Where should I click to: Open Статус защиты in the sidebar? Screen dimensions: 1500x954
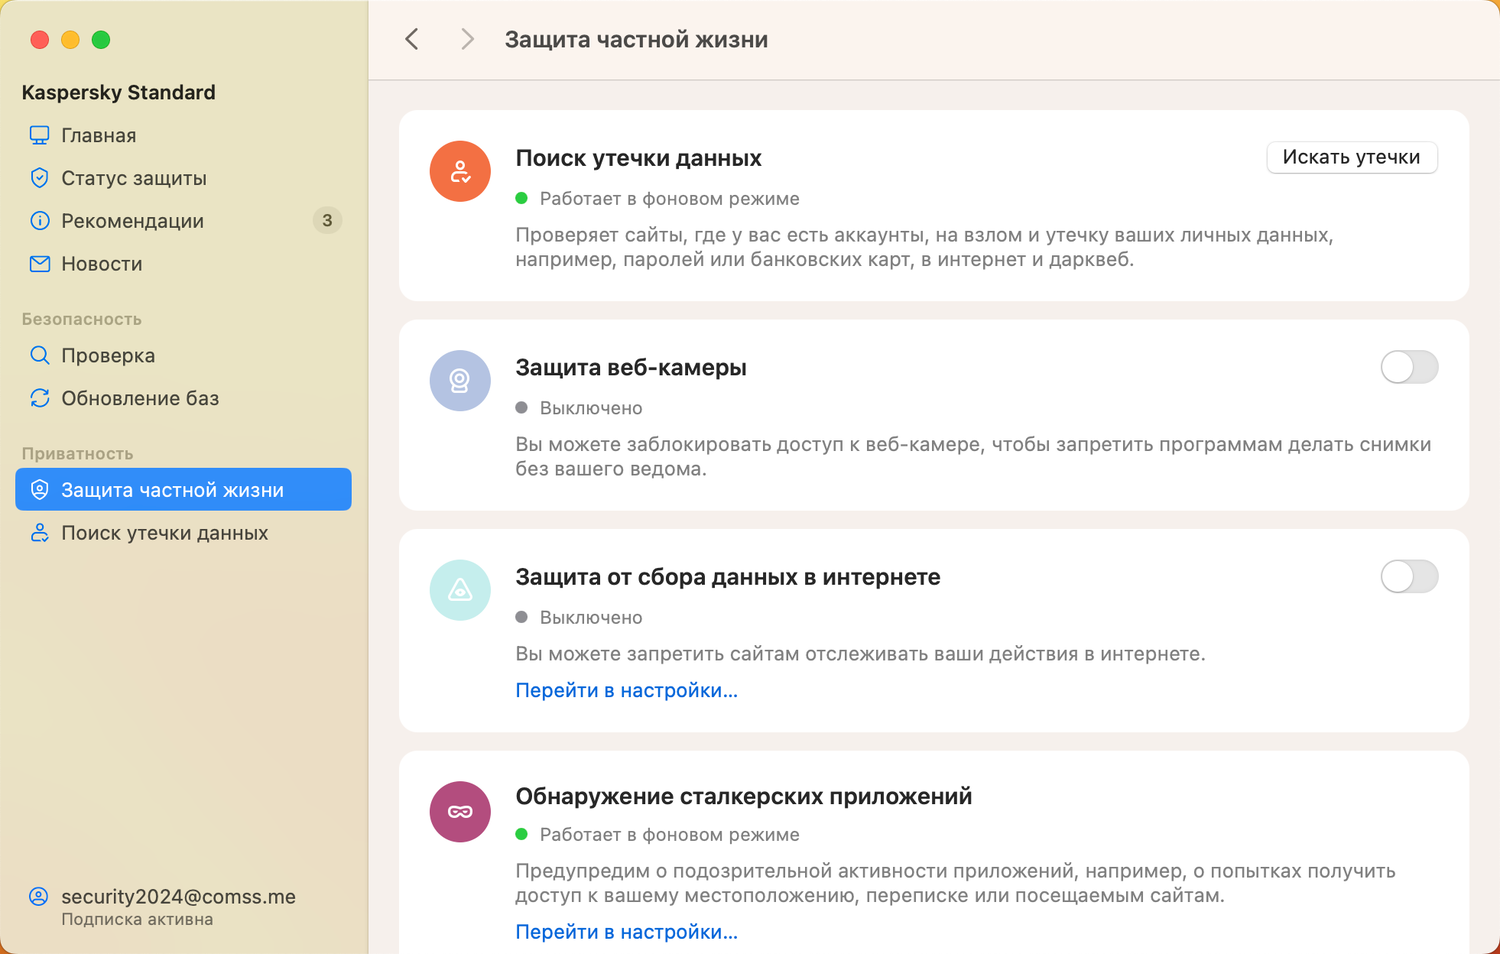tap(134, 178)
